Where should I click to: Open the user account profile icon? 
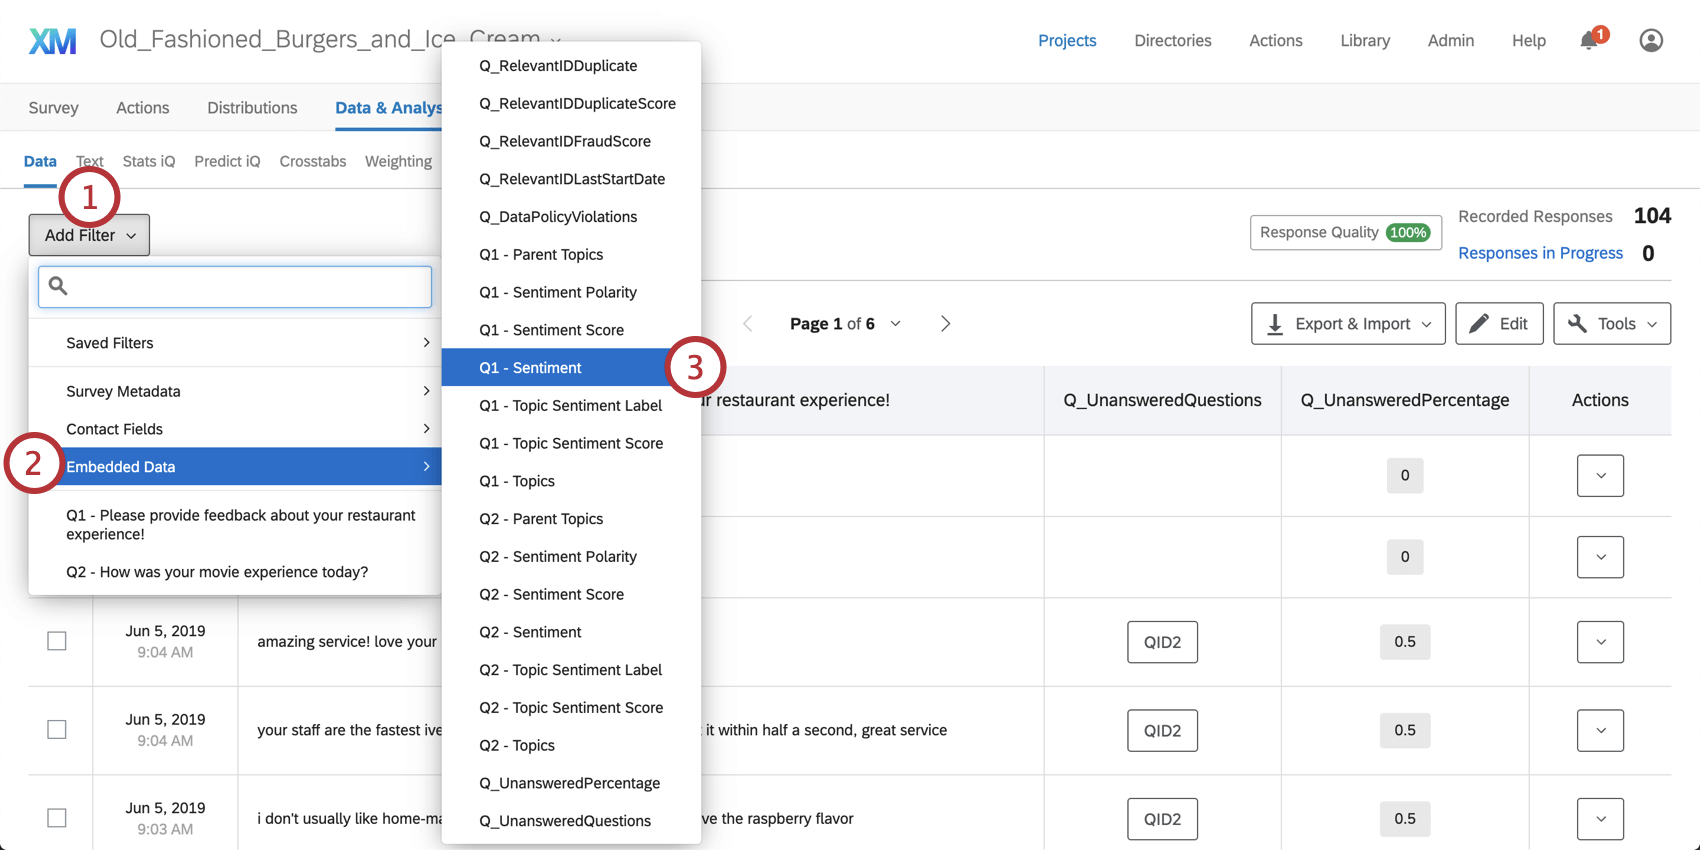(x=1651, y=41)
